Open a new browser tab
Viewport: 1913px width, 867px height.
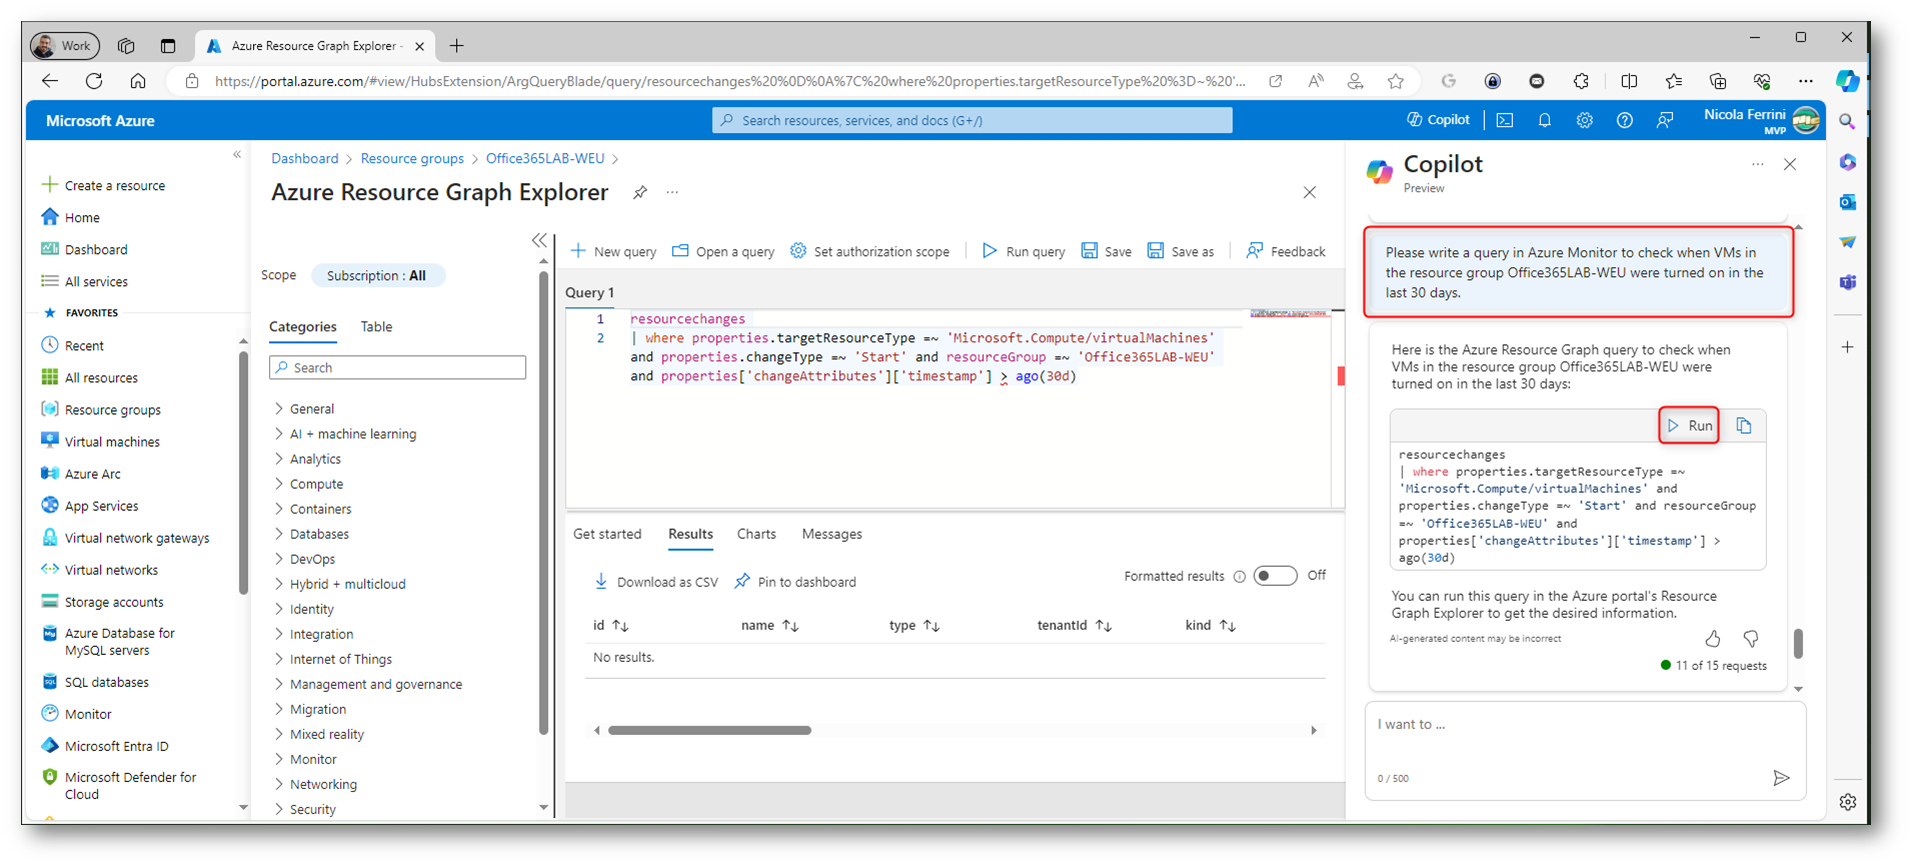pyautogui.click(x=457, y=45)
